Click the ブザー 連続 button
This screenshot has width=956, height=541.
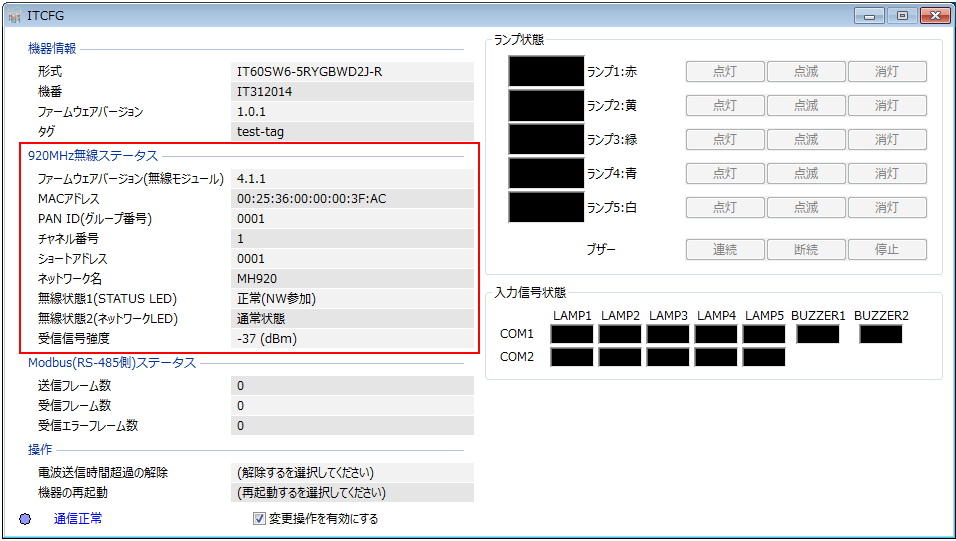pos(724,249)
